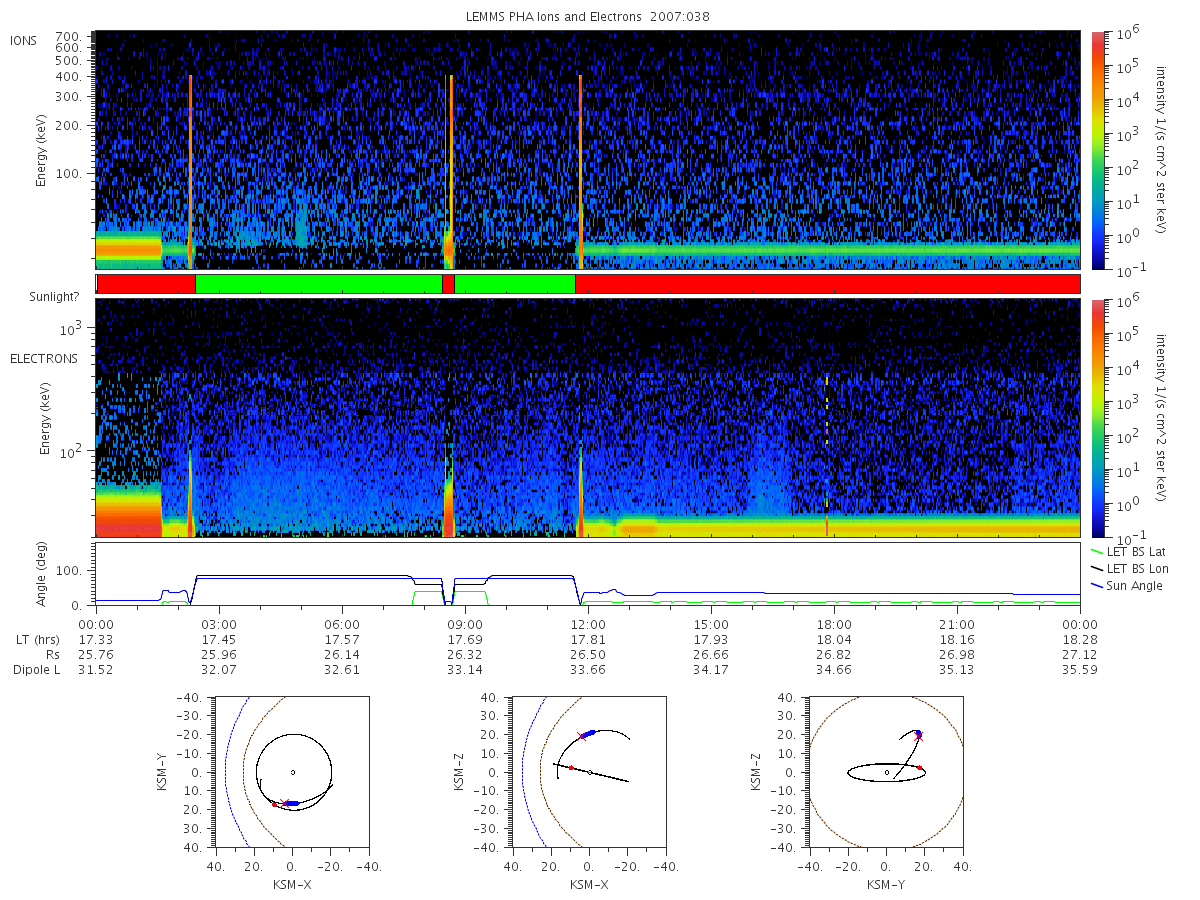Viewport: 1200px width, 900px height.
Task: Click the 12:00 time axis tick label
Action: click(x=588, y=622)
